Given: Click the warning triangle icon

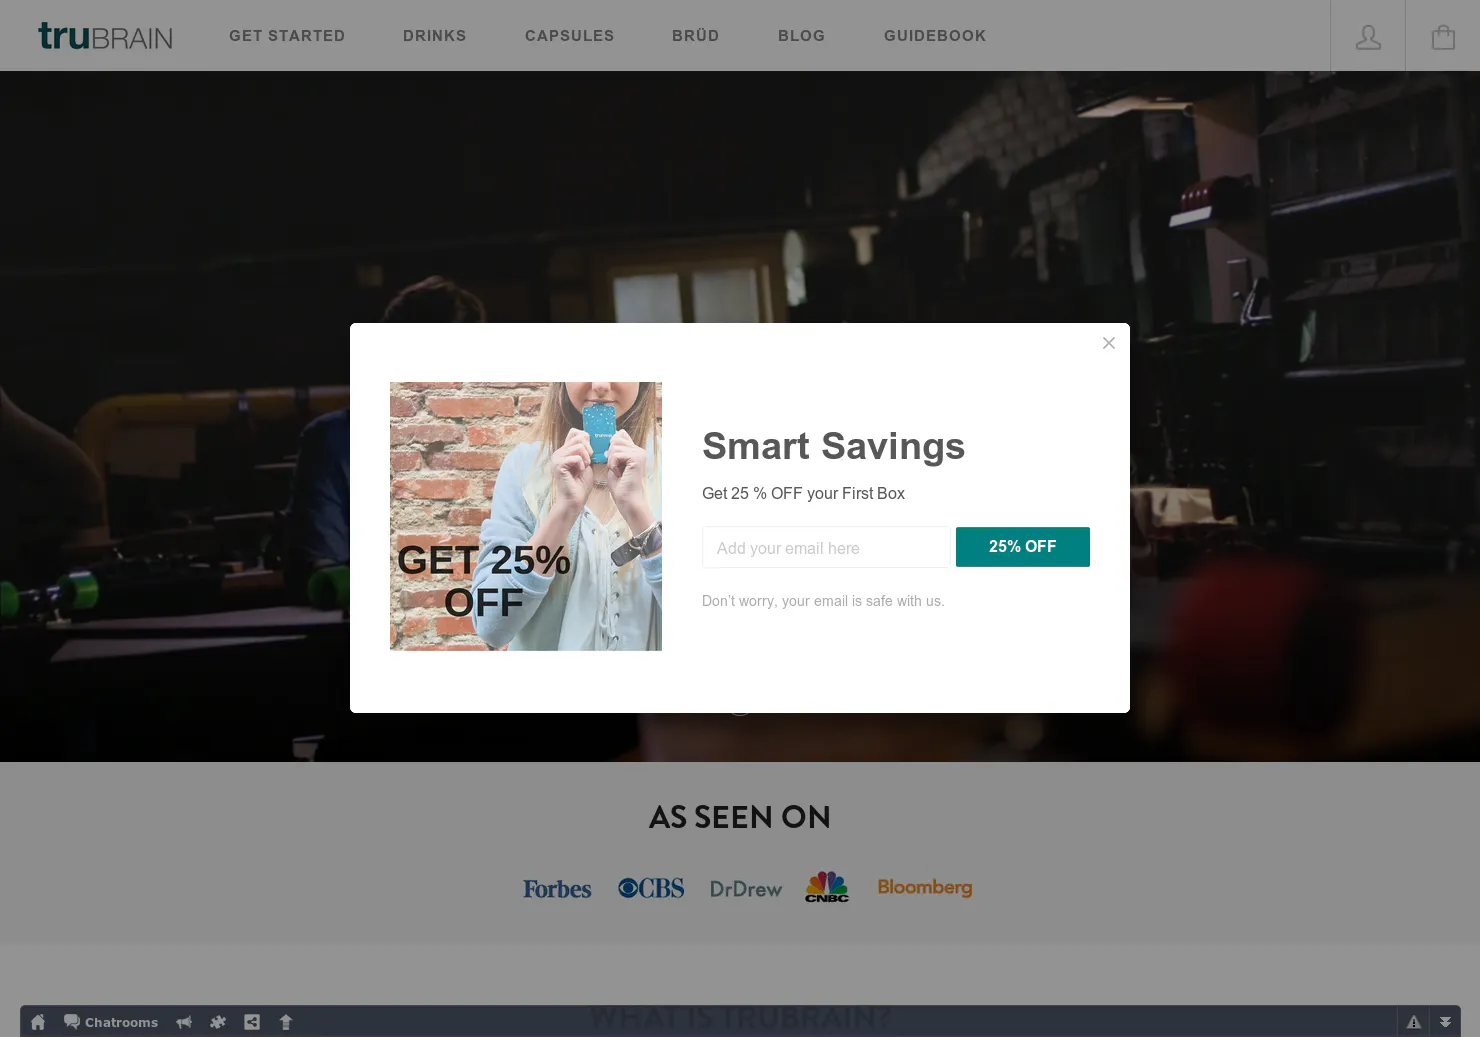Looking at the screenshot, I should 1414,1022.
